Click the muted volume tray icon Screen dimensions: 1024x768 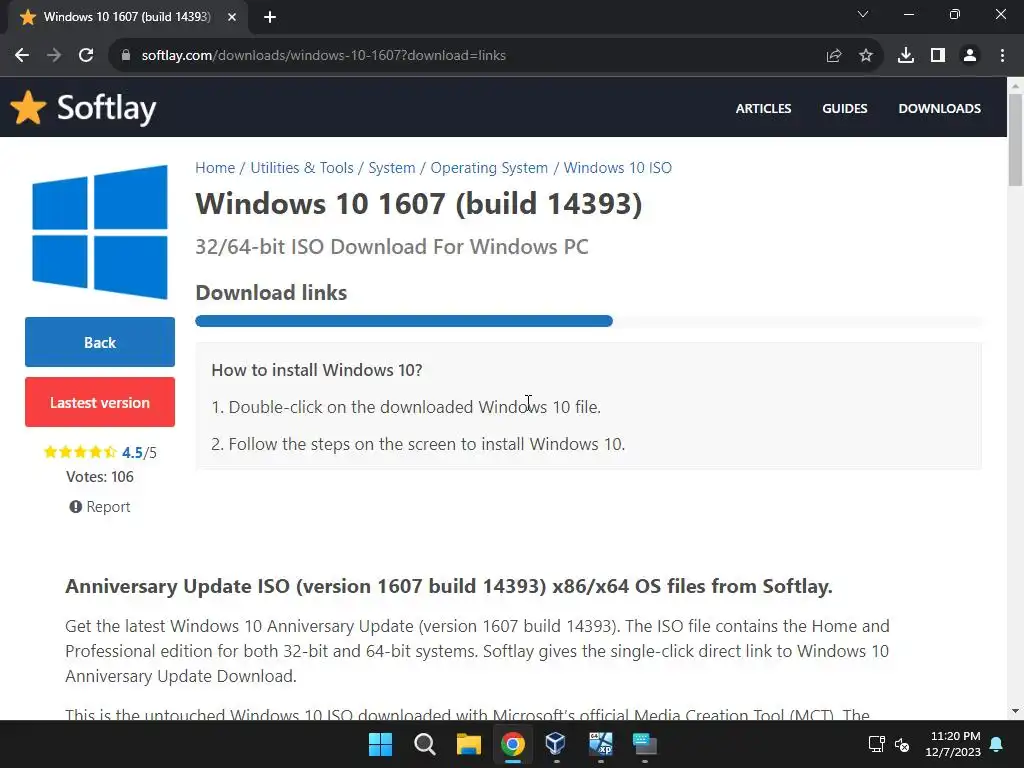click(902, 744)
